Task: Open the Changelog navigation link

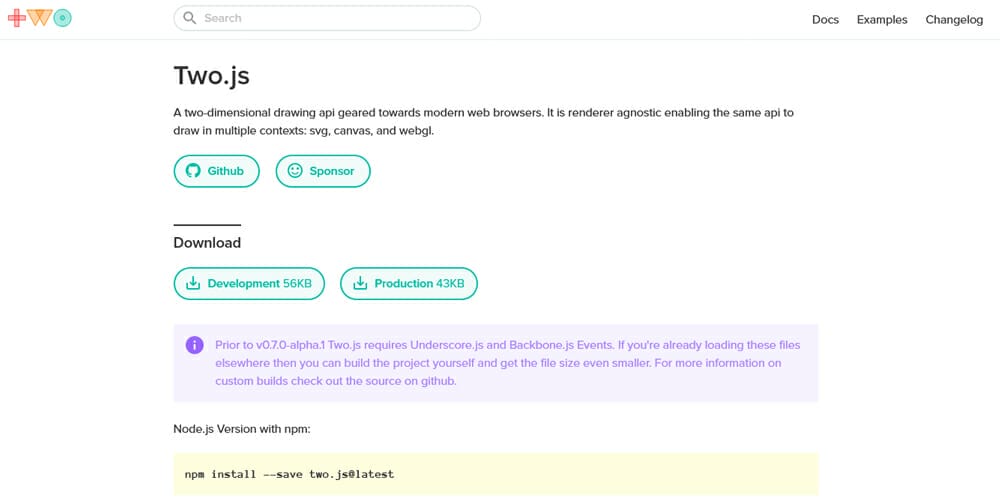Action: 954,20
